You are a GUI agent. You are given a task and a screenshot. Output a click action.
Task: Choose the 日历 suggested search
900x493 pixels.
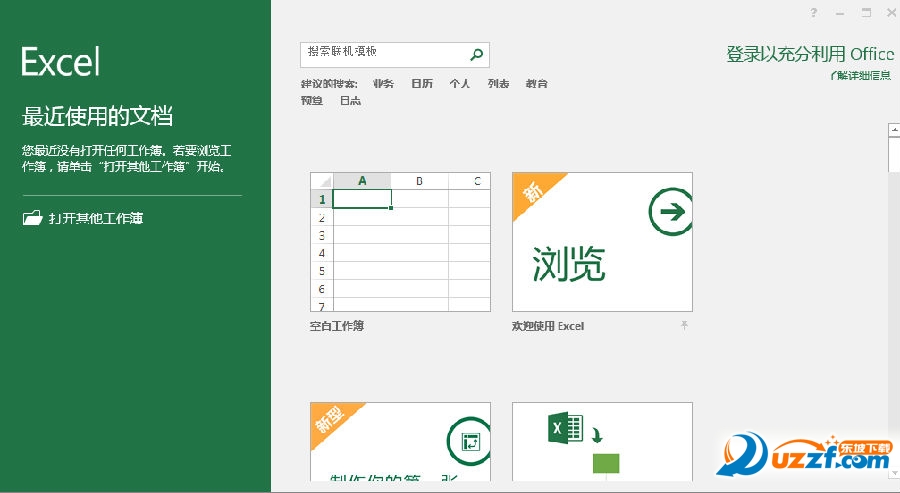(x=422, y=84)
